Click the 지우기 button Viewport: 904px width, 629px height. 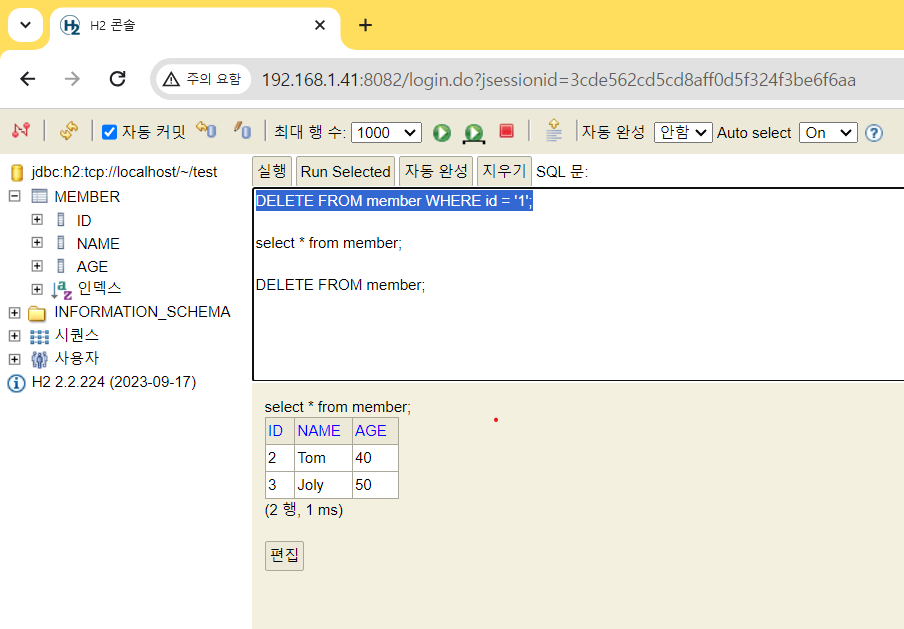504,171
